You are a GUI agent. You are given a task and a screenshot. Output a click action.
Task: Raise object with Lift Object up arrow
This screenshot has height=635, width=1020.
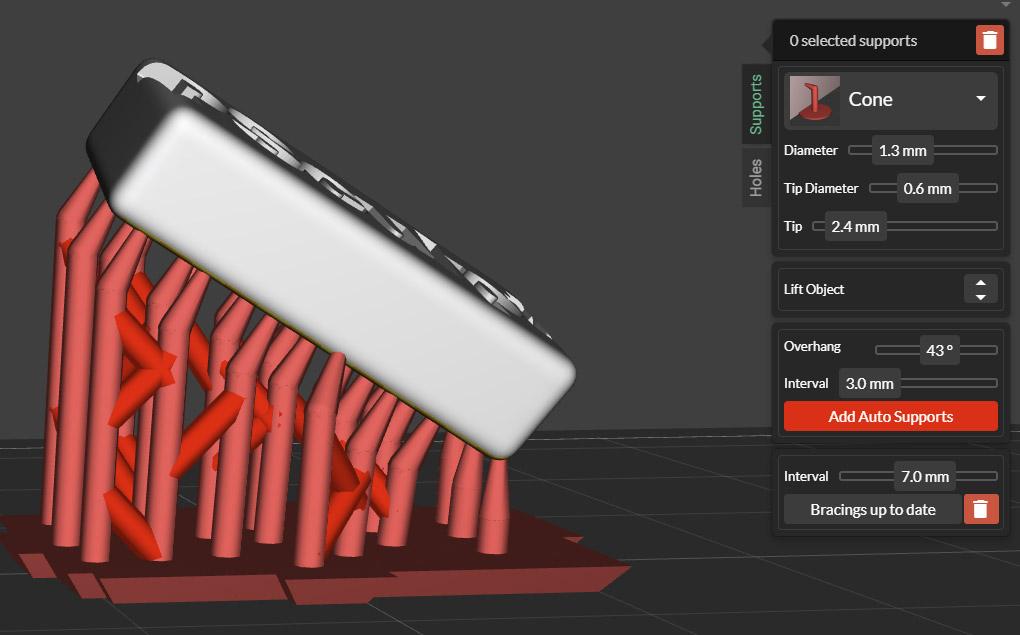point(980,282)
